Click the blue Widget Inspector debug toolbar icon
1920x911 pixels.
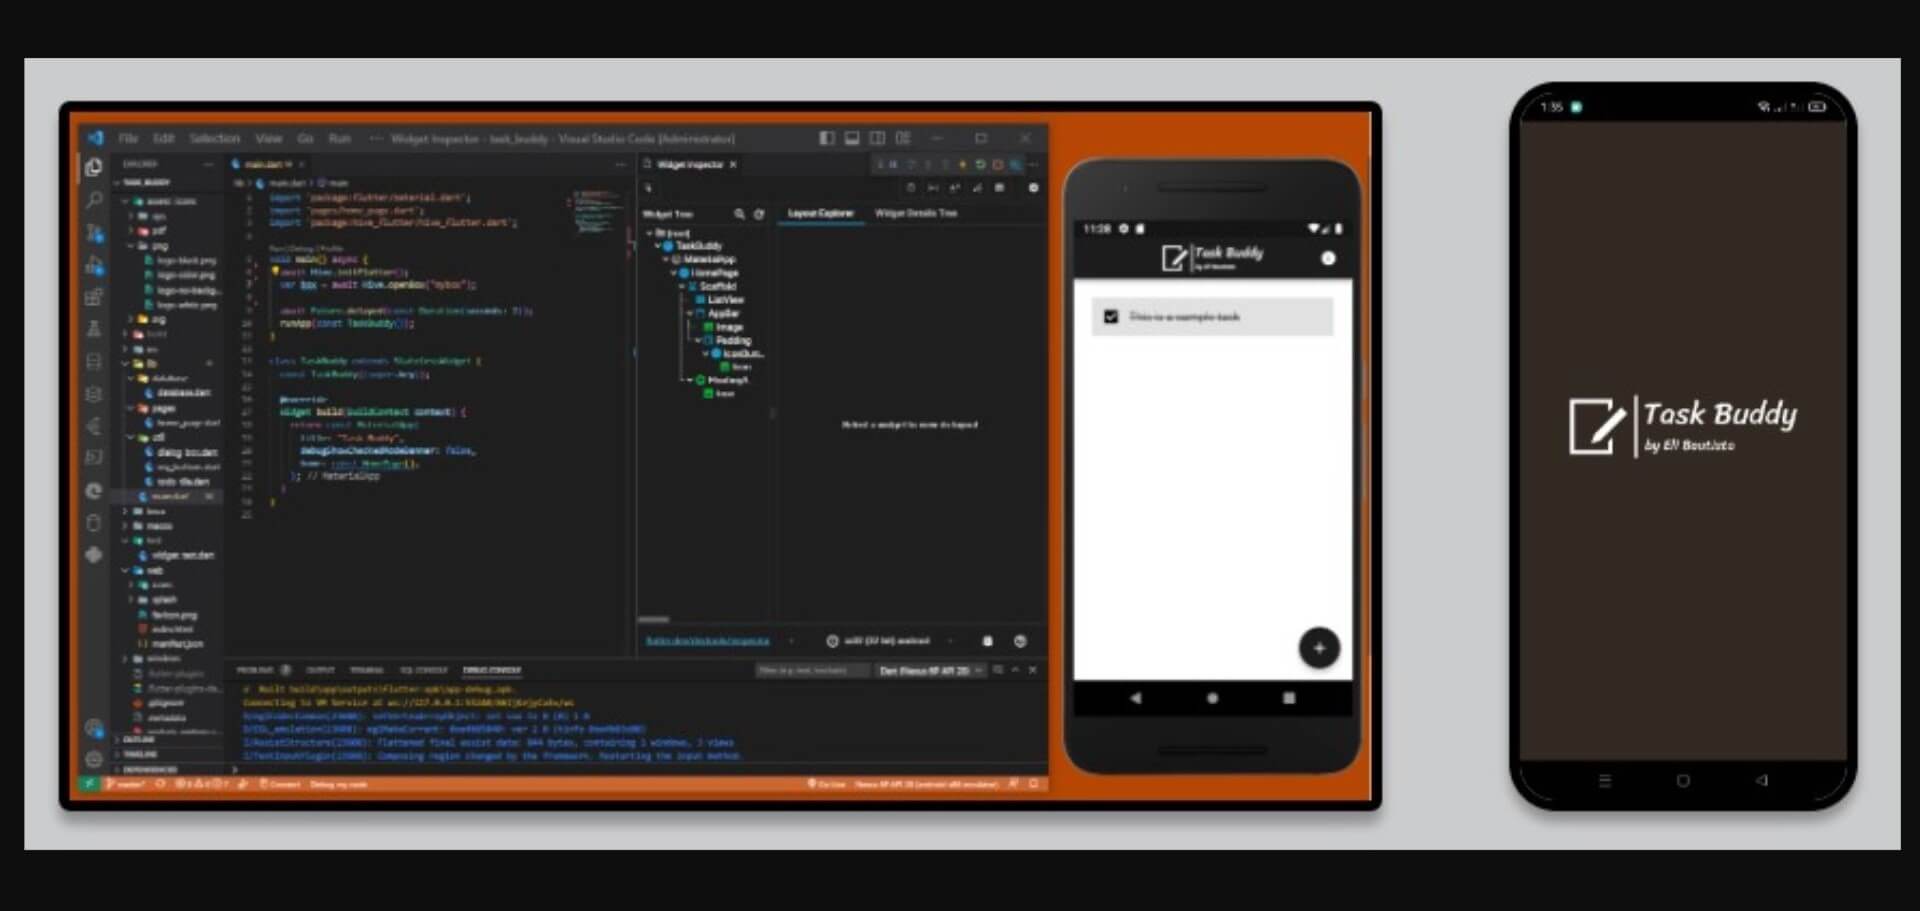coord(1015,164)
